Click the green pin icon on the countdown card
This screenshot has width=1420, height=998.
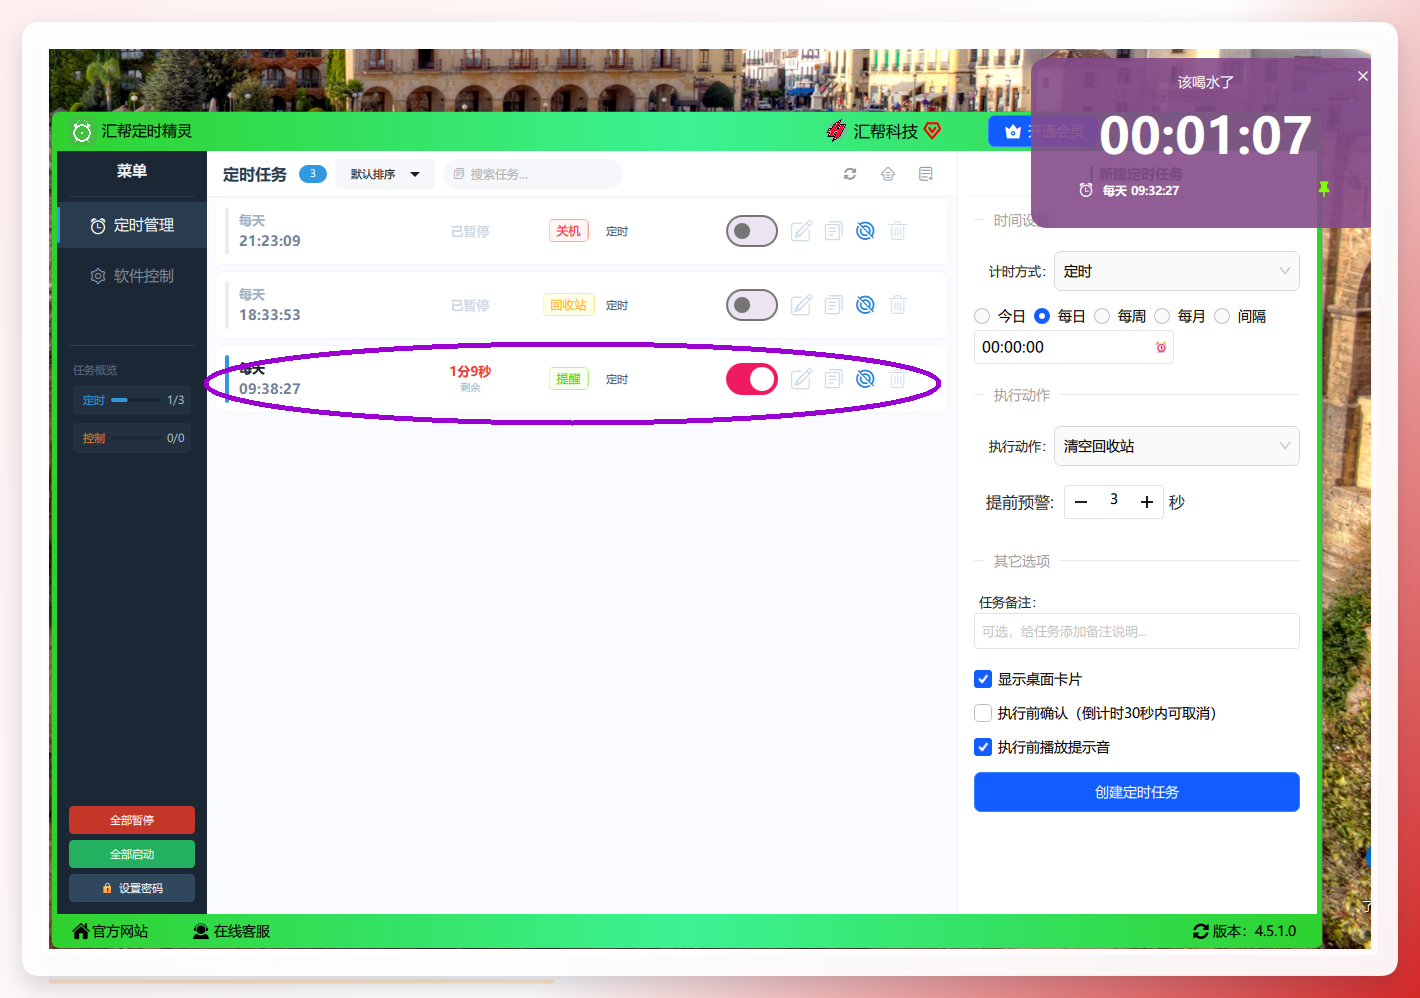pyautogui.click(x=1324, y=189)
